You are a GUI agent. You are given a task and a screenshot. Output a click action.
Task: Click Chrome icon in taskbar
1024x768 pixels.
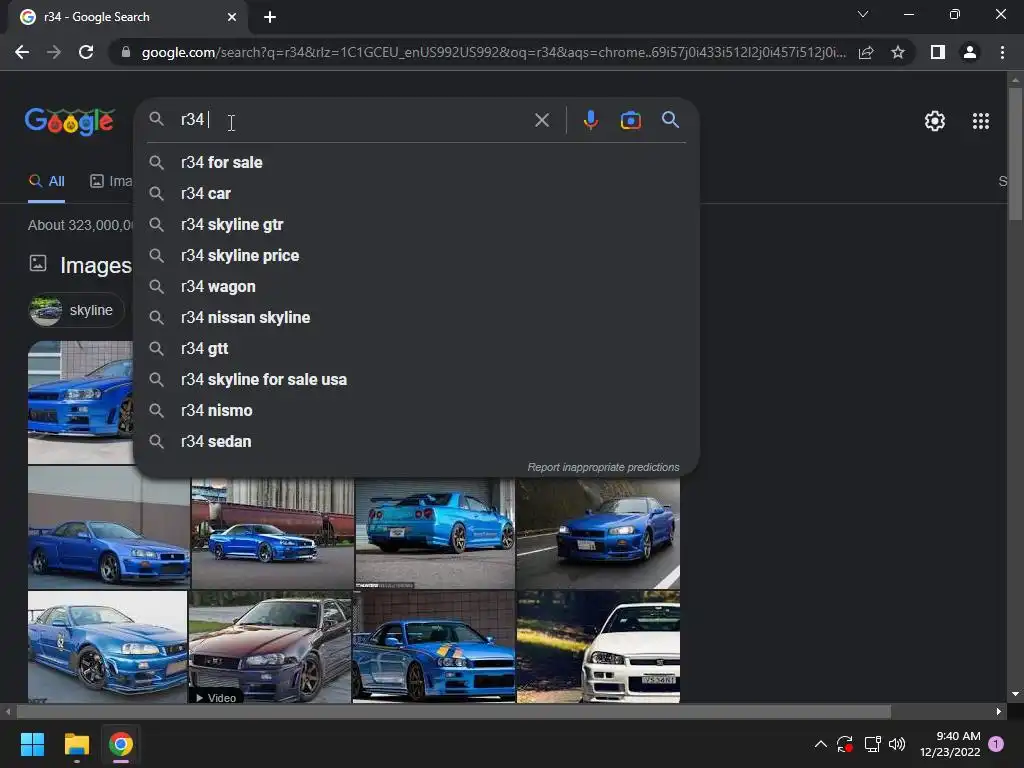point(121,744)
